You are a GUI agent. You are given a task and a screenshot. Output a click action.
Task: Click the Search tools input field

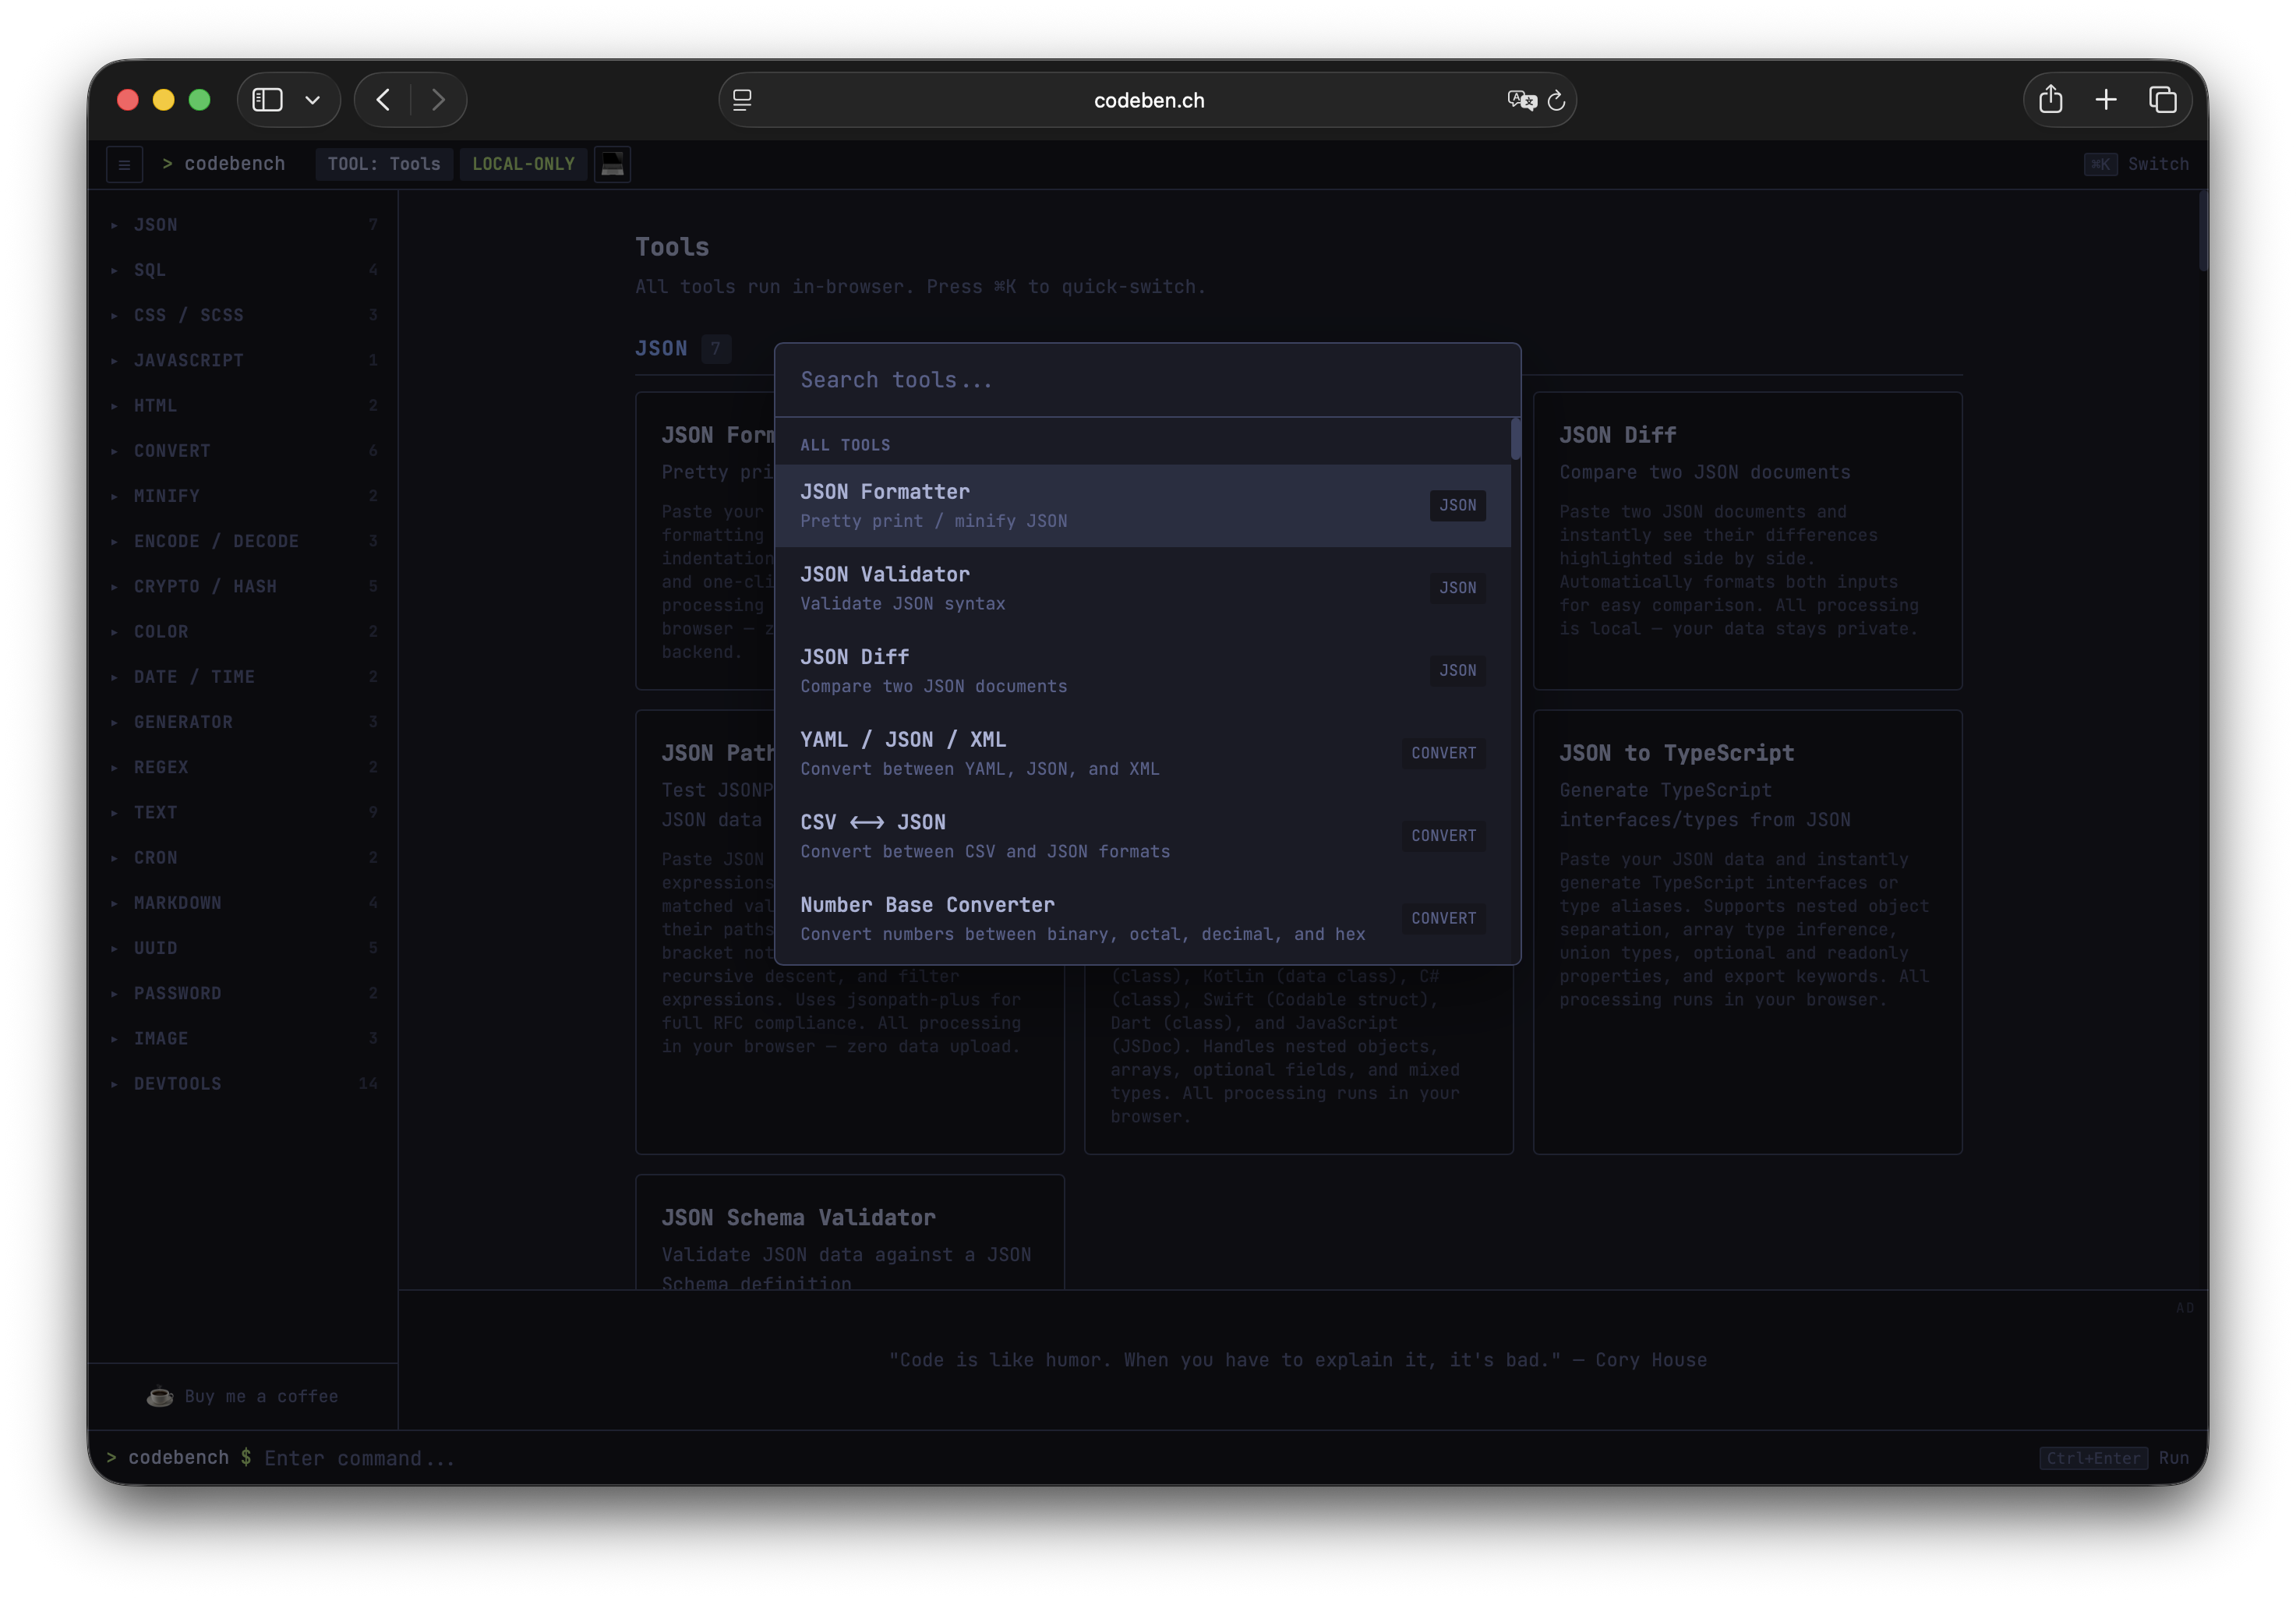tap(1148, 380)
